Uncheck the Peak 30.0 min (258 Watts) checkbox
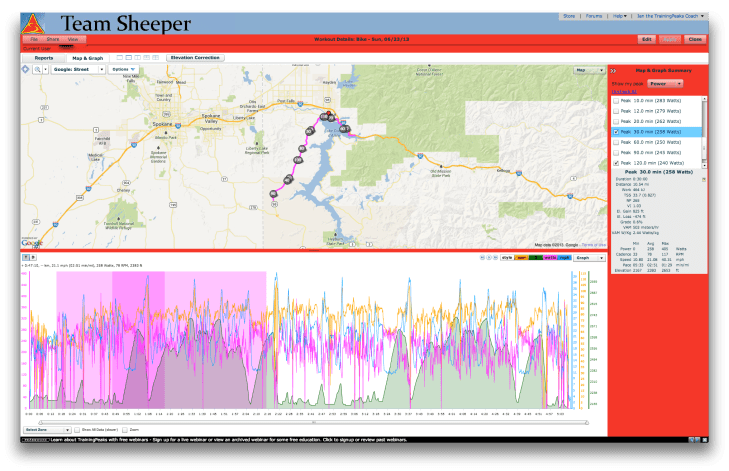Screen dimensions: 729x471 pyautogui.click(x=616, y=132)
